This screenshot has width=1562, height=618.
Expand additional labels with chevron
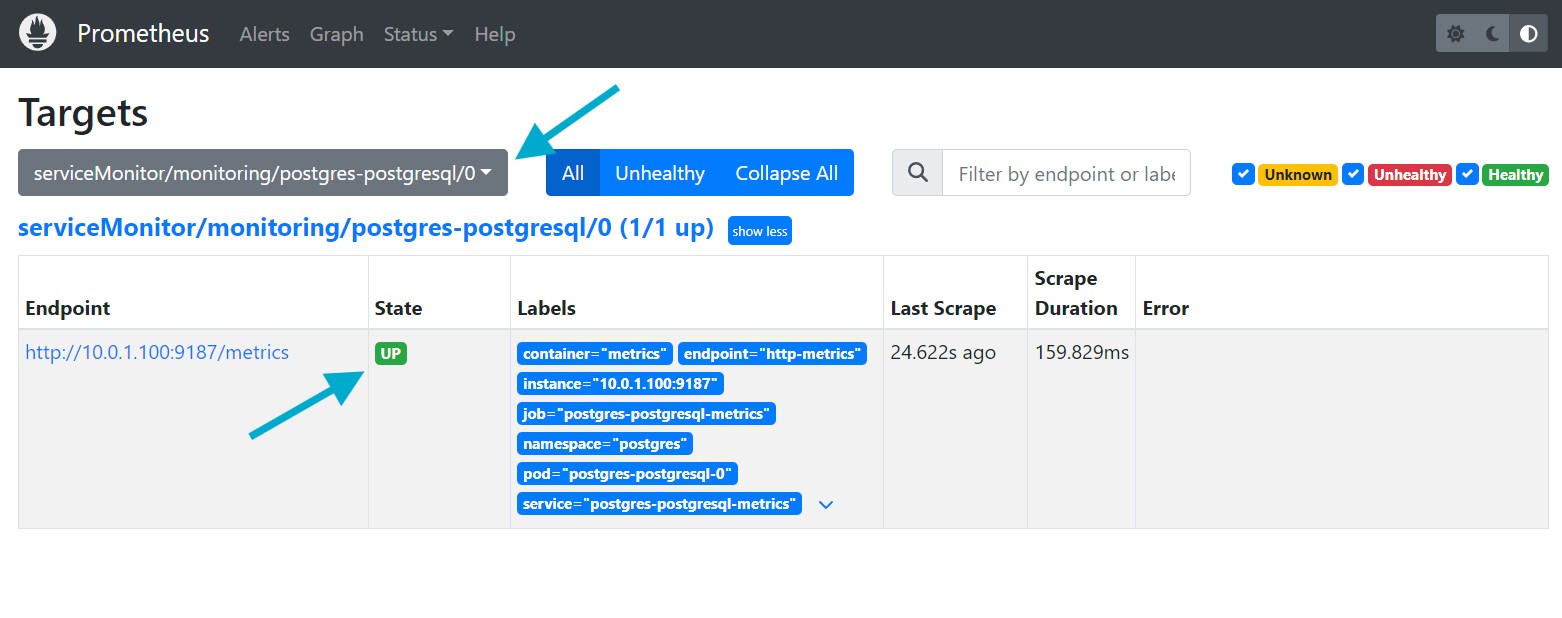826,505
